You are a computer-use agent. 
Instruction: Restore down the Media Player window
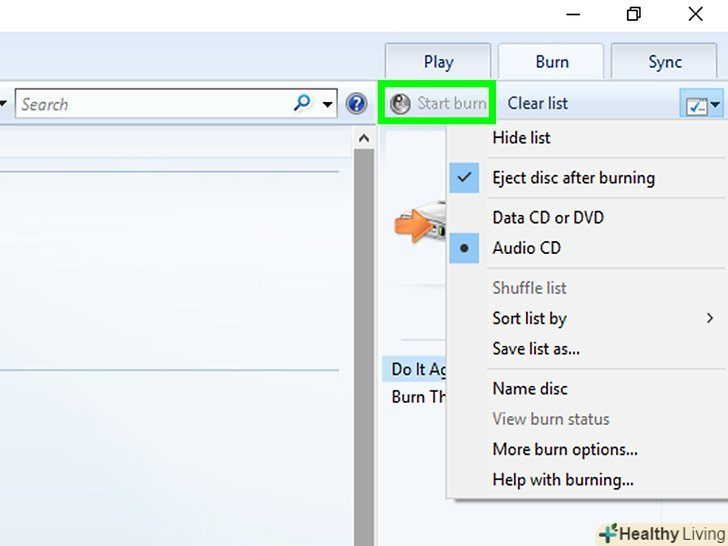pyautogui.click(x=634, y=14)
